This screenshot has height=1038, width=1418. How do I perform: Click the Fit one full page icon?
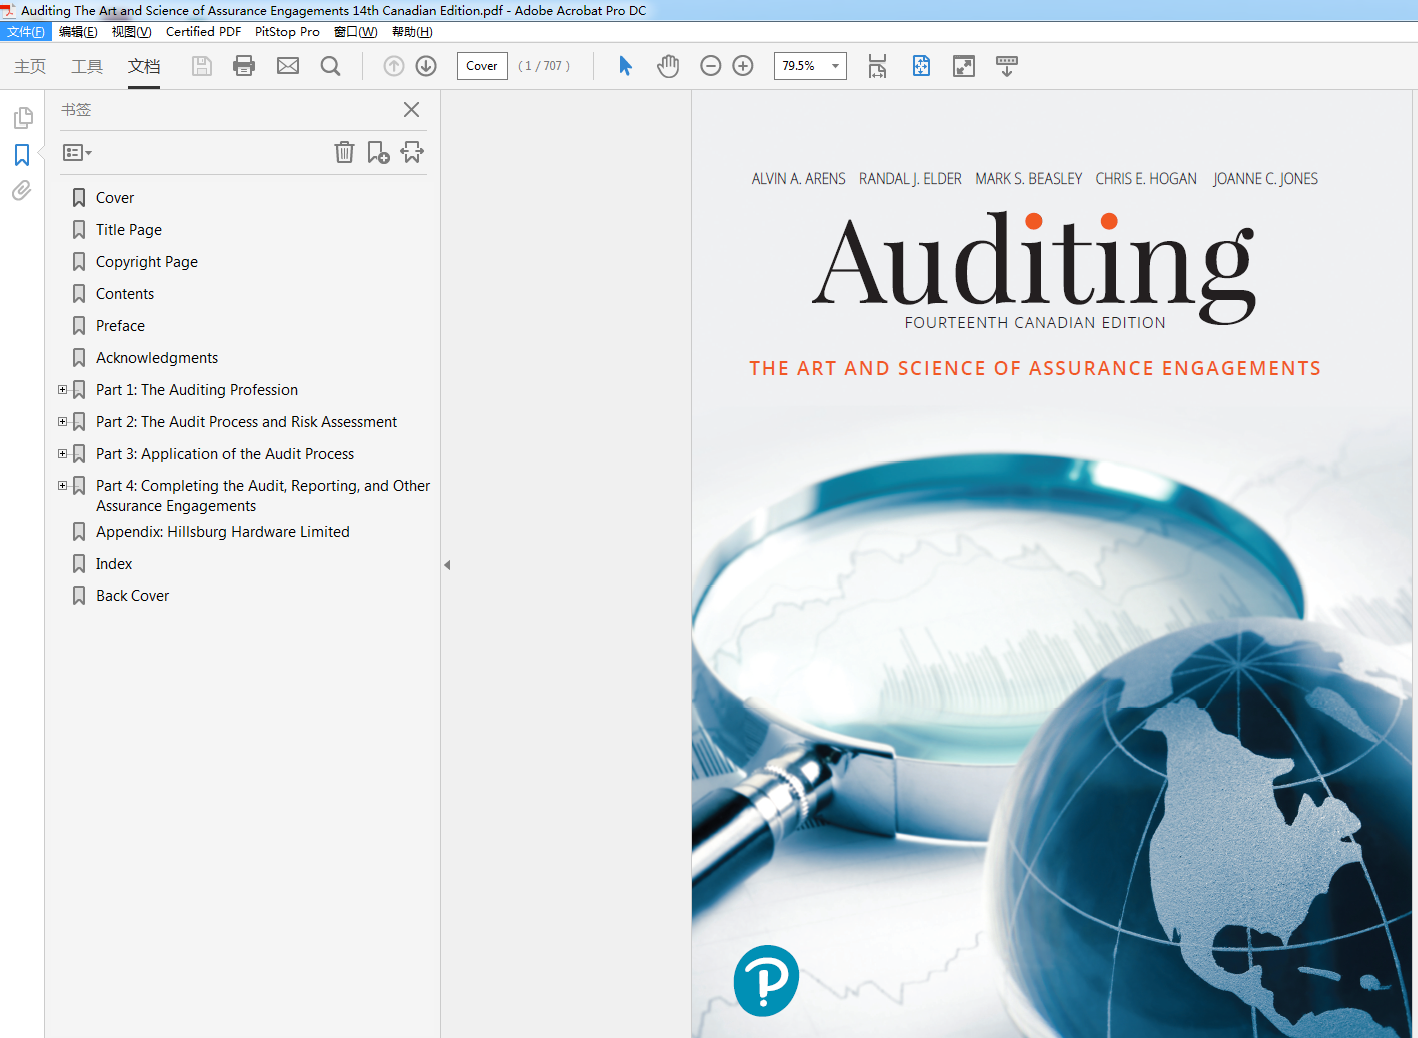coord(921,66)
